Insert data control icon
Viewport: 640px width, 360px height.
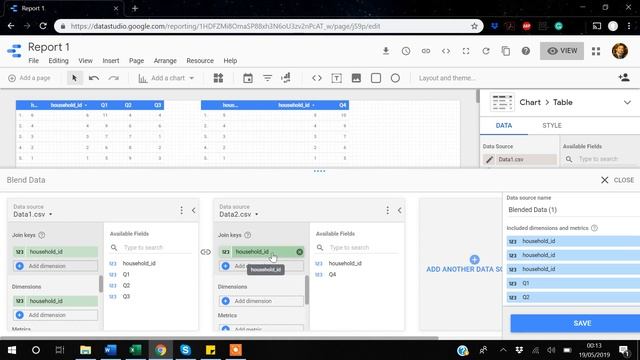pyautogui.click(x=286, y=78)
